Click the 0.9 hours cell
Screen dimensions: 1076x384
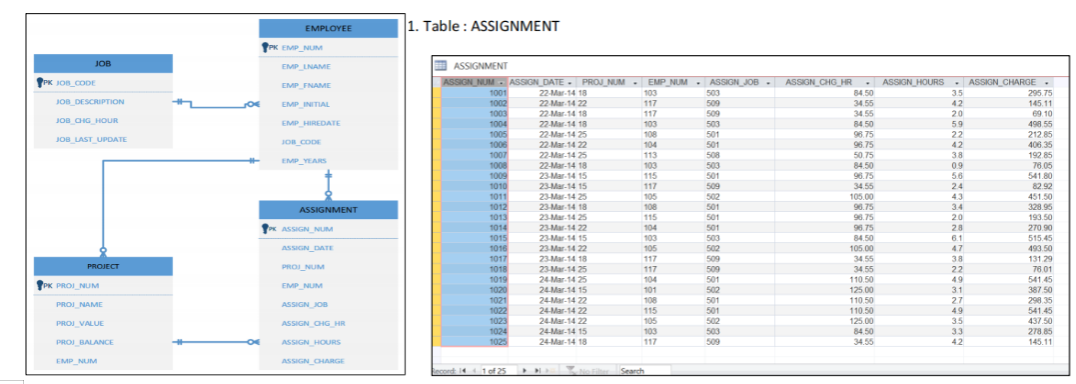tap(920, 165)
